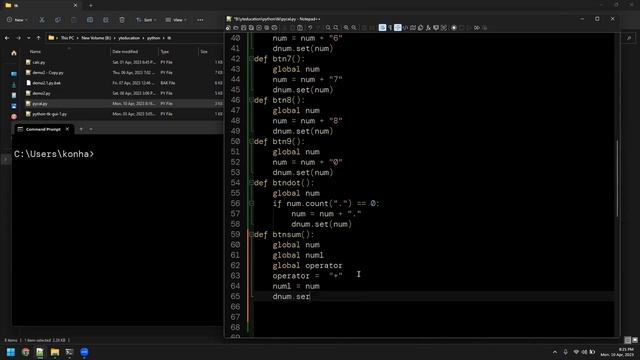Switch to the Command Prompt tab
Viewport: 640px width, 360px height.
pos(43,129)
